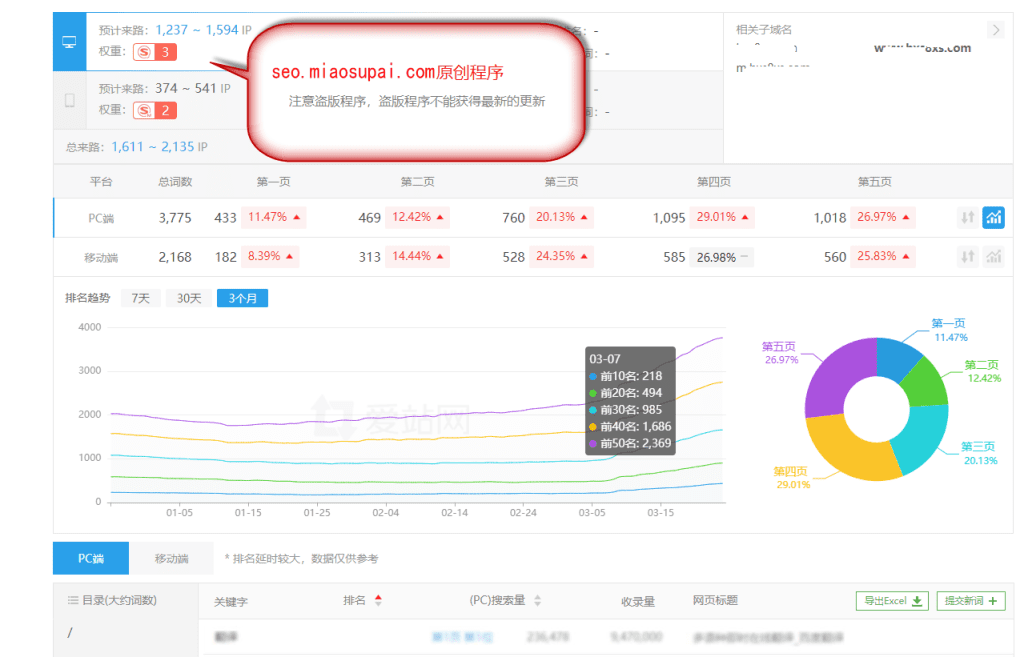
Task: Switch ranking trend to 30天
Action: coord(189,298)
